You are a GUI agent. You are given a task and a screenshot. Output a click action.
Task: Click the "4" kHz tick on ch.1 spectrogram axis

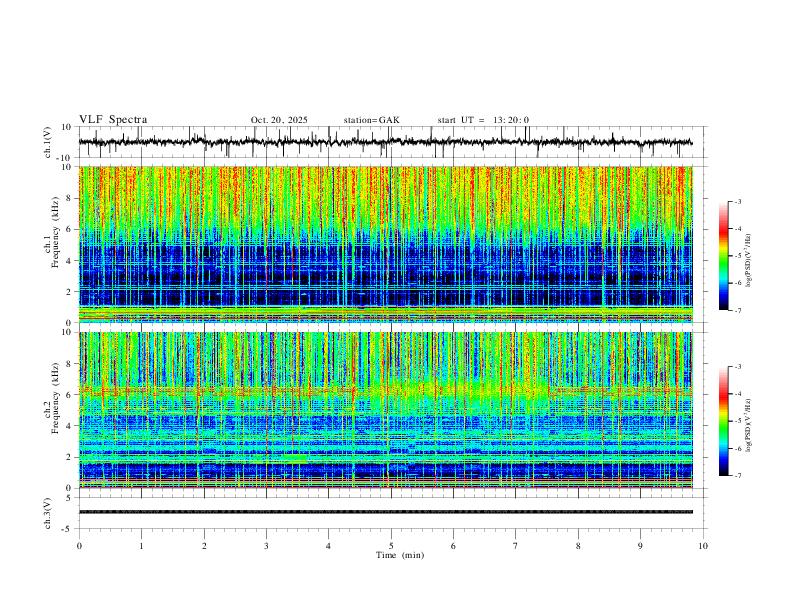pyautogui.click(x=70, y=261)
